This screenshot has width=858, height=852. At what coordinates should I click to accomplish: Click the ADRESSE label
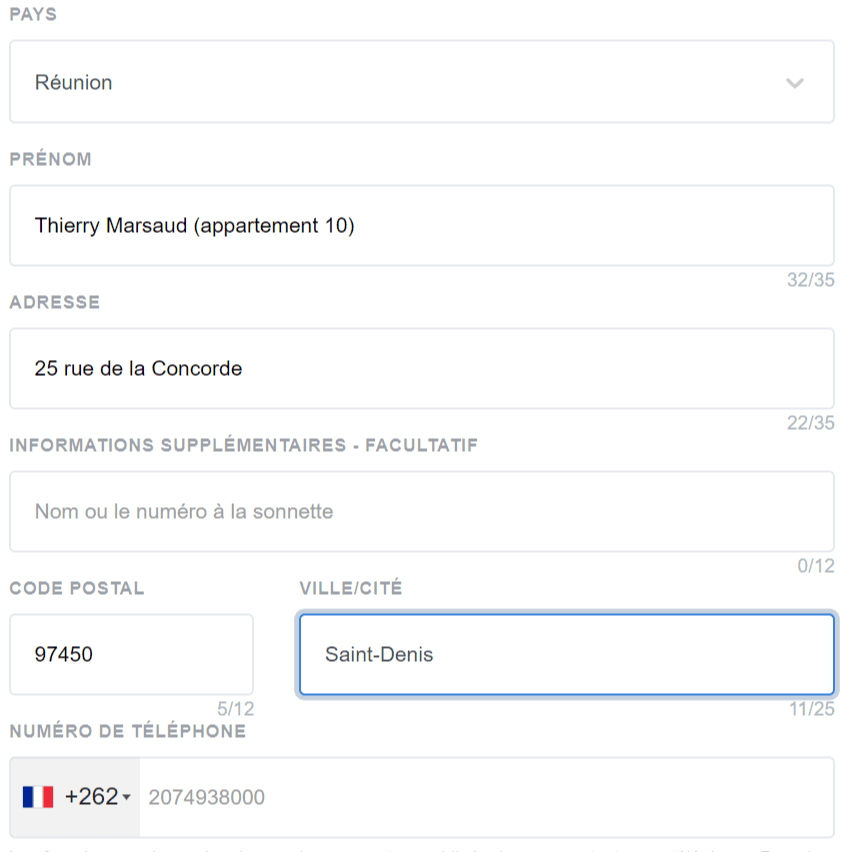pyautogui.click(x=55, y=302)
